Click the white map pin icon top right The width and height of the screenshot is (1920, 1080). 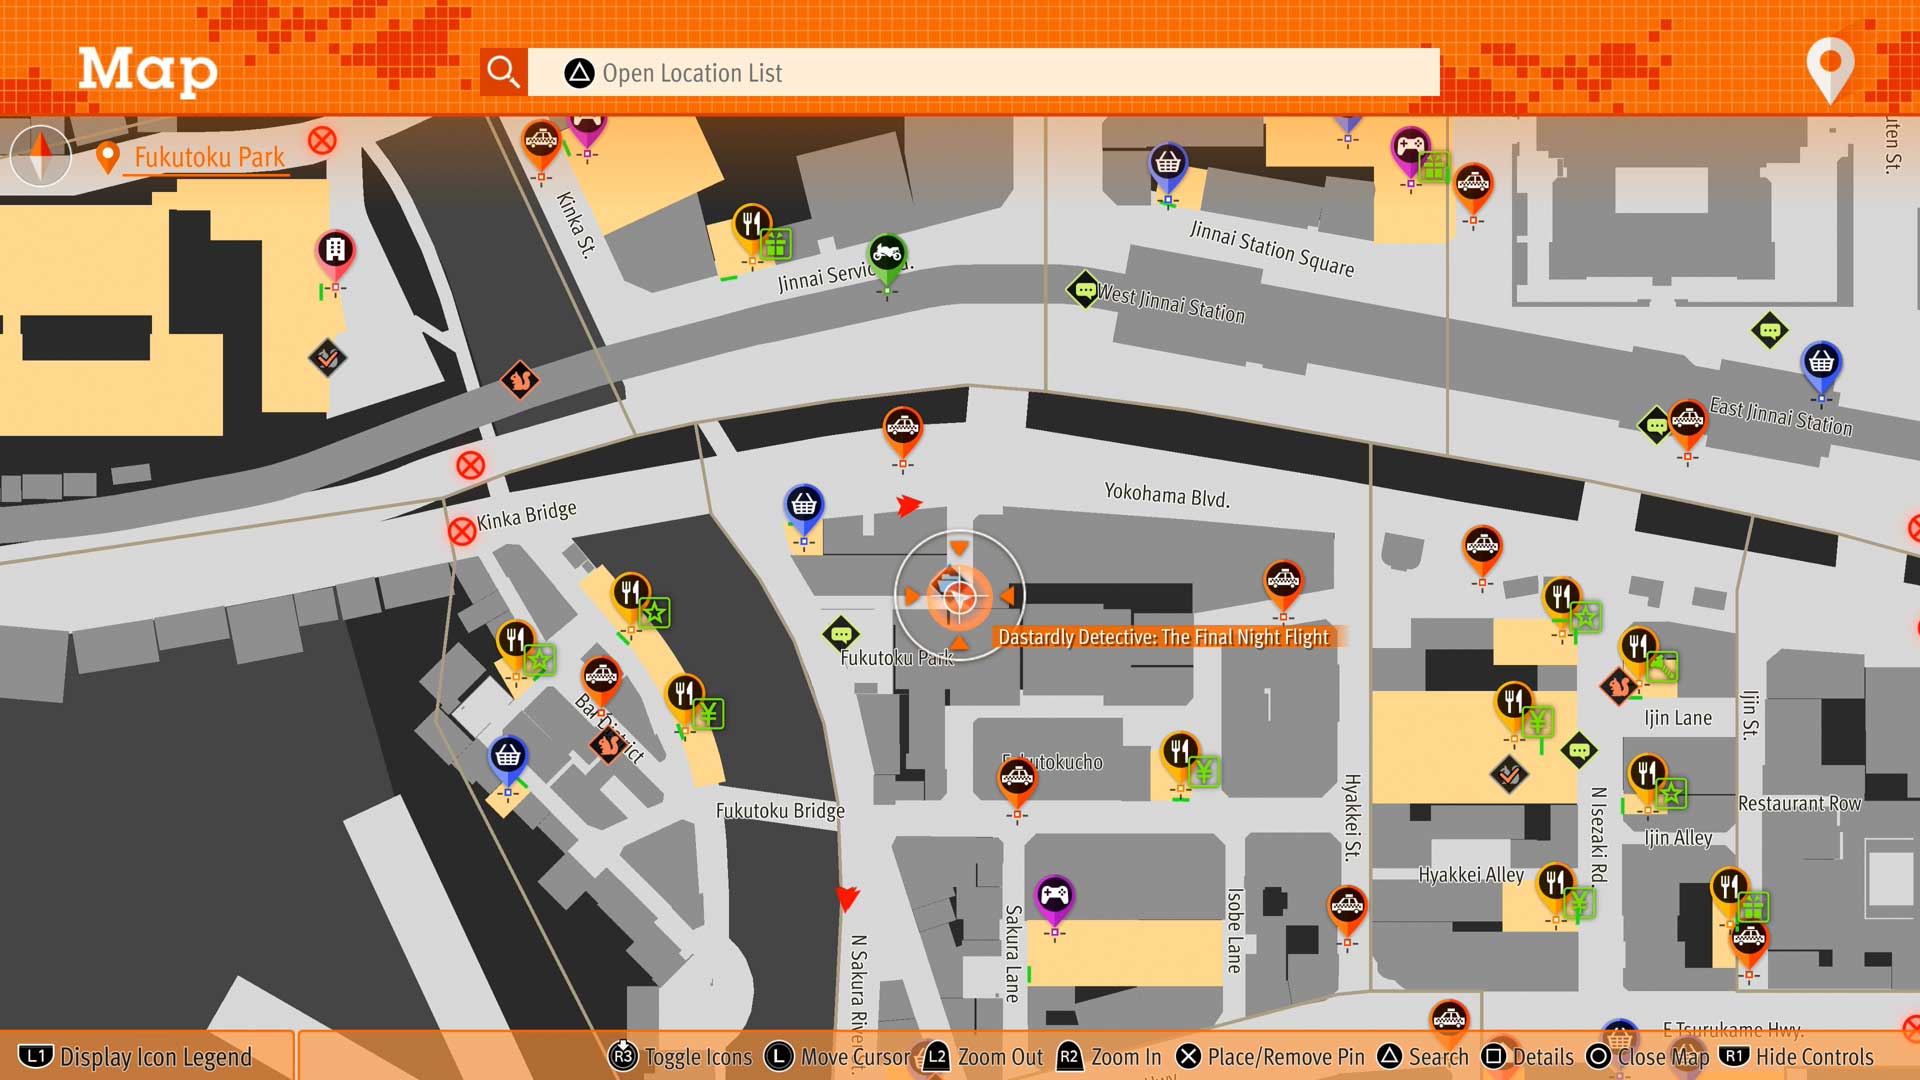click(1830, 68)
